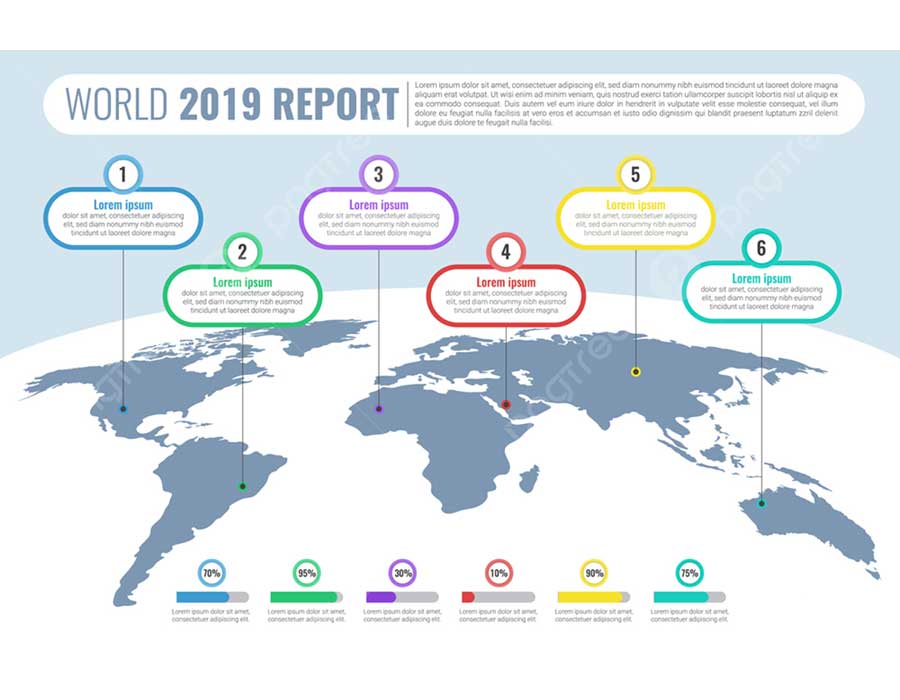
Task: Click the blue "Lorem ipsum" heading in callout 1
Action: coord(123,205)
